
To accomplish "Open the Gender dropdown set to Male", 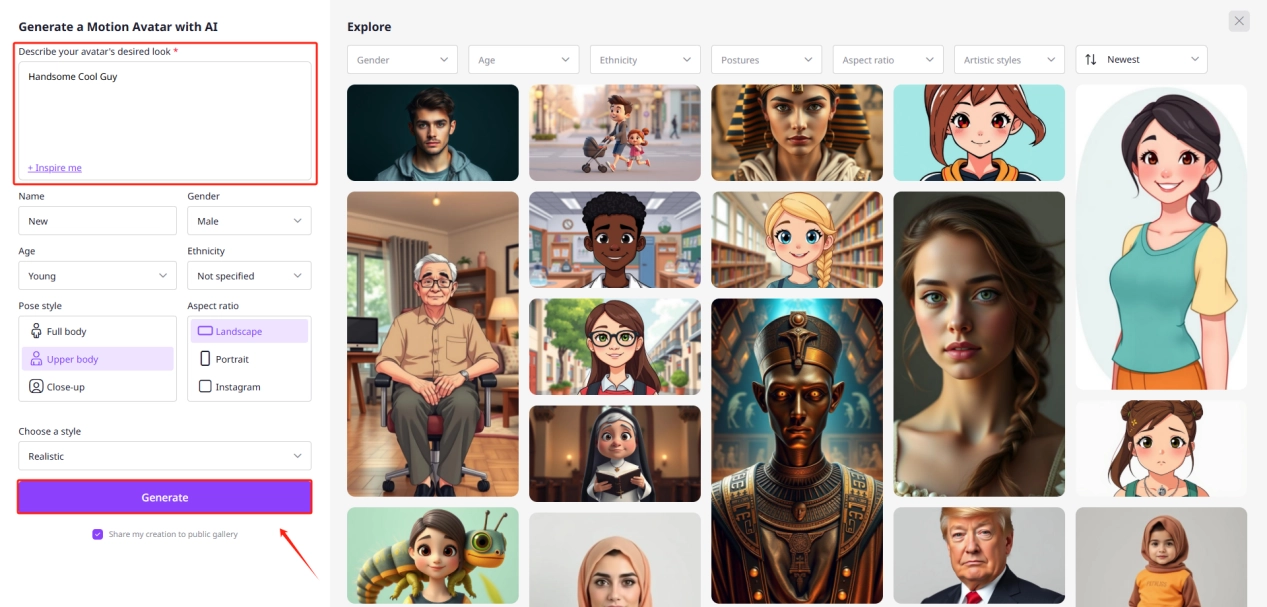I will click(x=249, y=221).
